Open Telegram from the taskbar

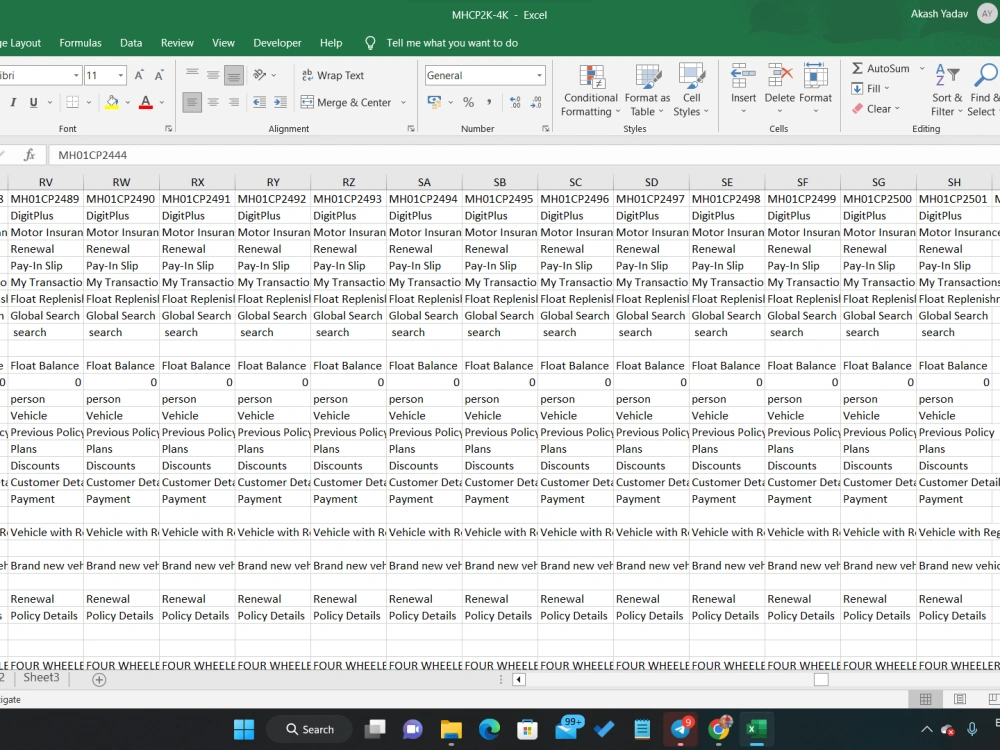[680, 729]
